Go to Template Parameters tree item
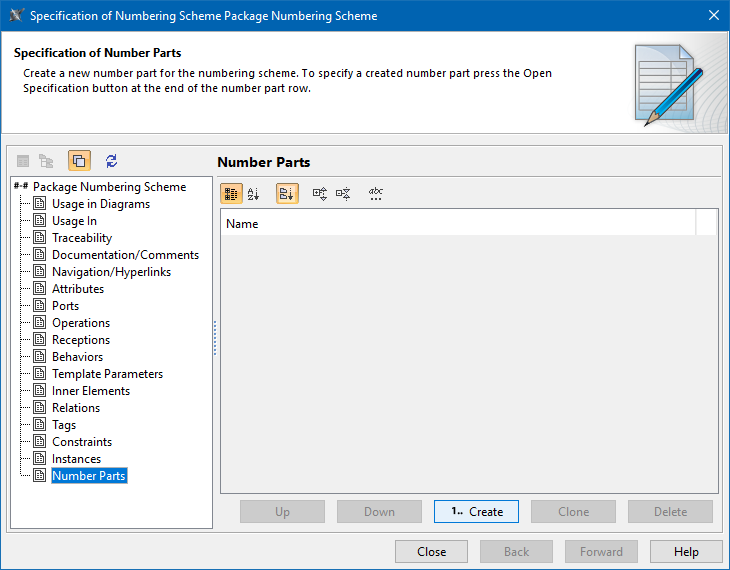The image size is (730, 570). coord(107,374)
